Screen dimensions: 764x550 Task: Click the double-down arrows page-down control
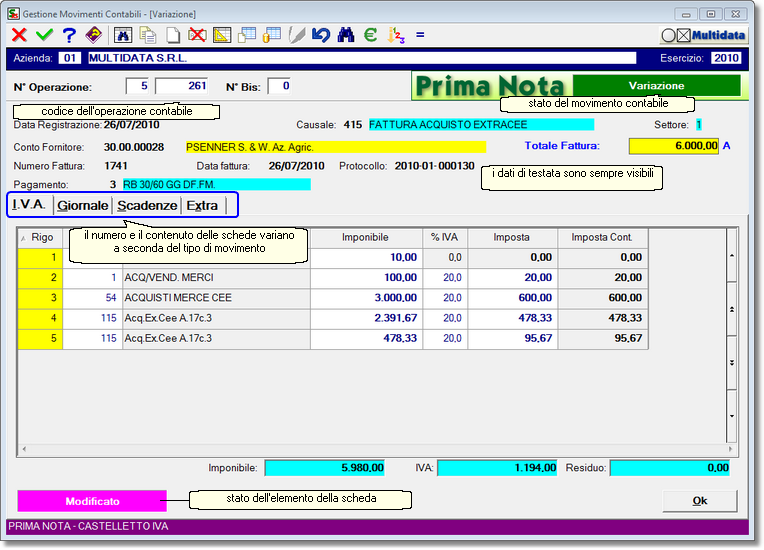(731, 363)
